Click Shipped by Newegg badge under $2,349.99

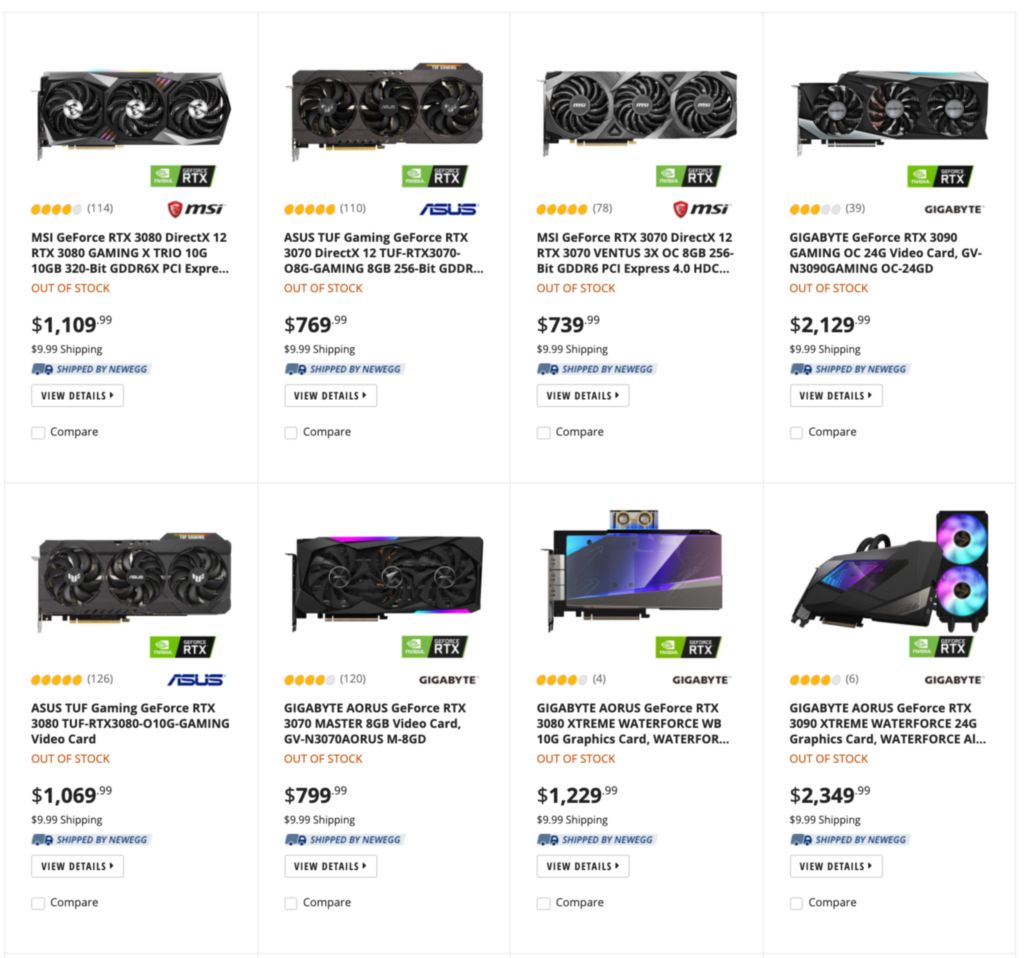click(x=850, y=840)
